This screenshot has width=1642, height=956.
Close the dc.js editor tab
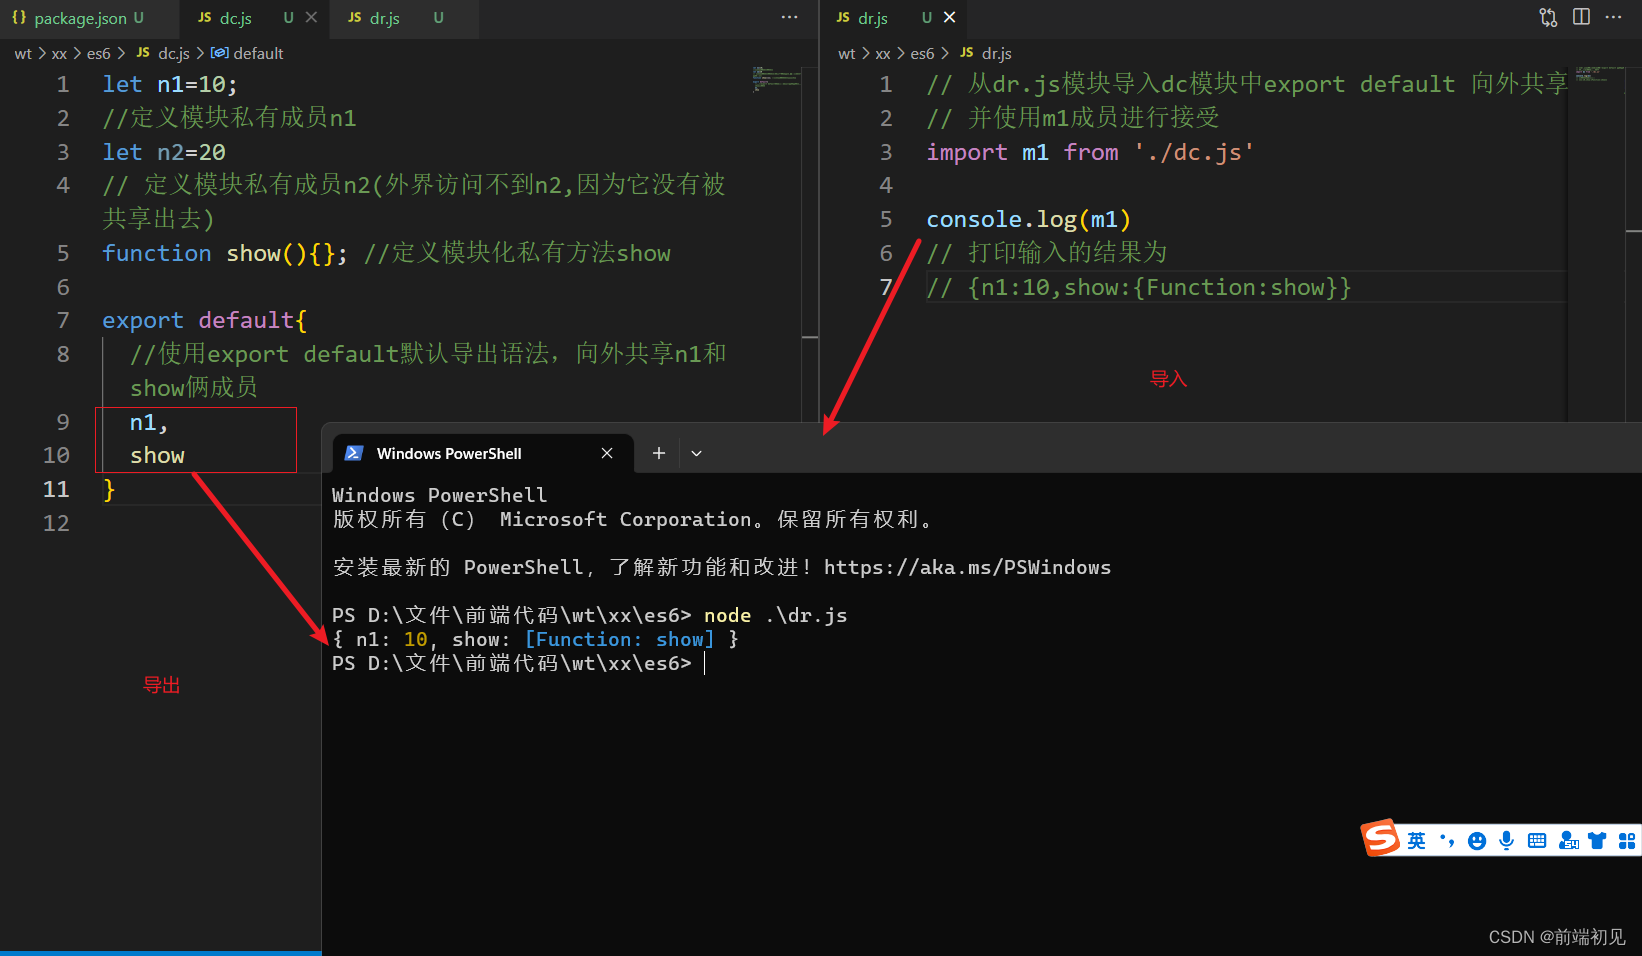point(312,18)
